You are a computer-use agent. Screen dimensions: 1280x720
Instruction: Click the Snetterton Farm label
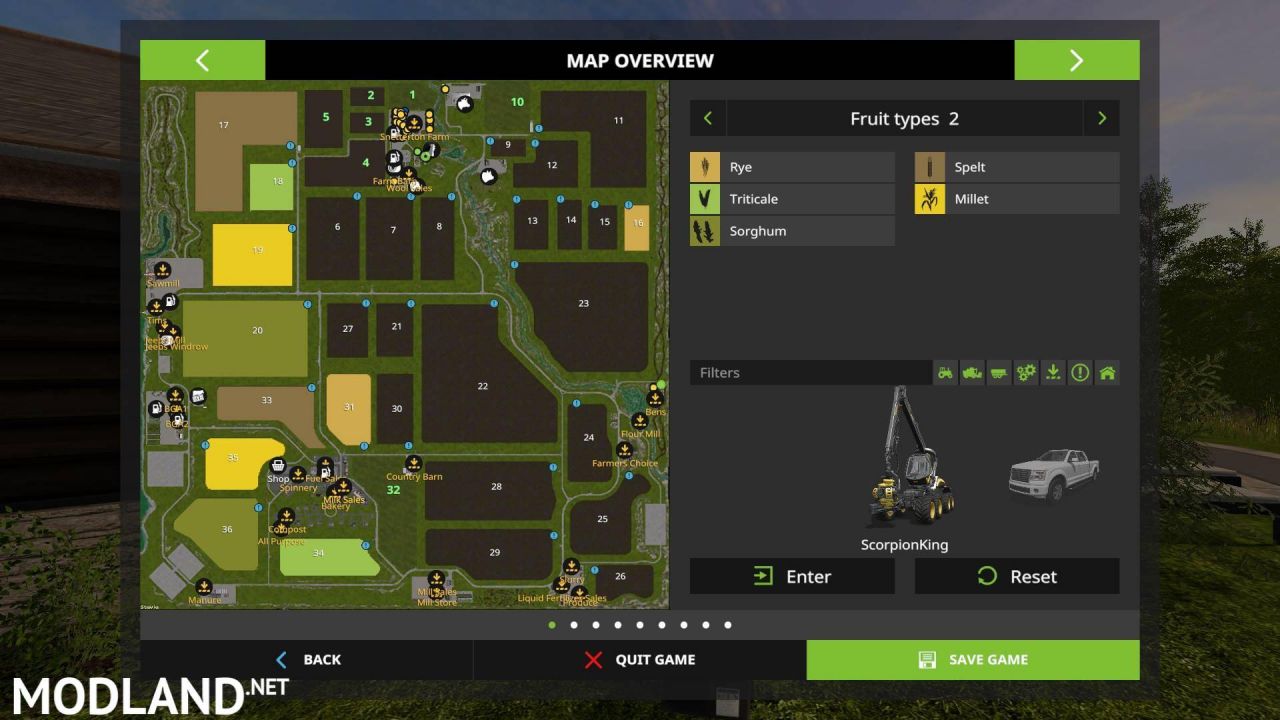click(414, 137)
